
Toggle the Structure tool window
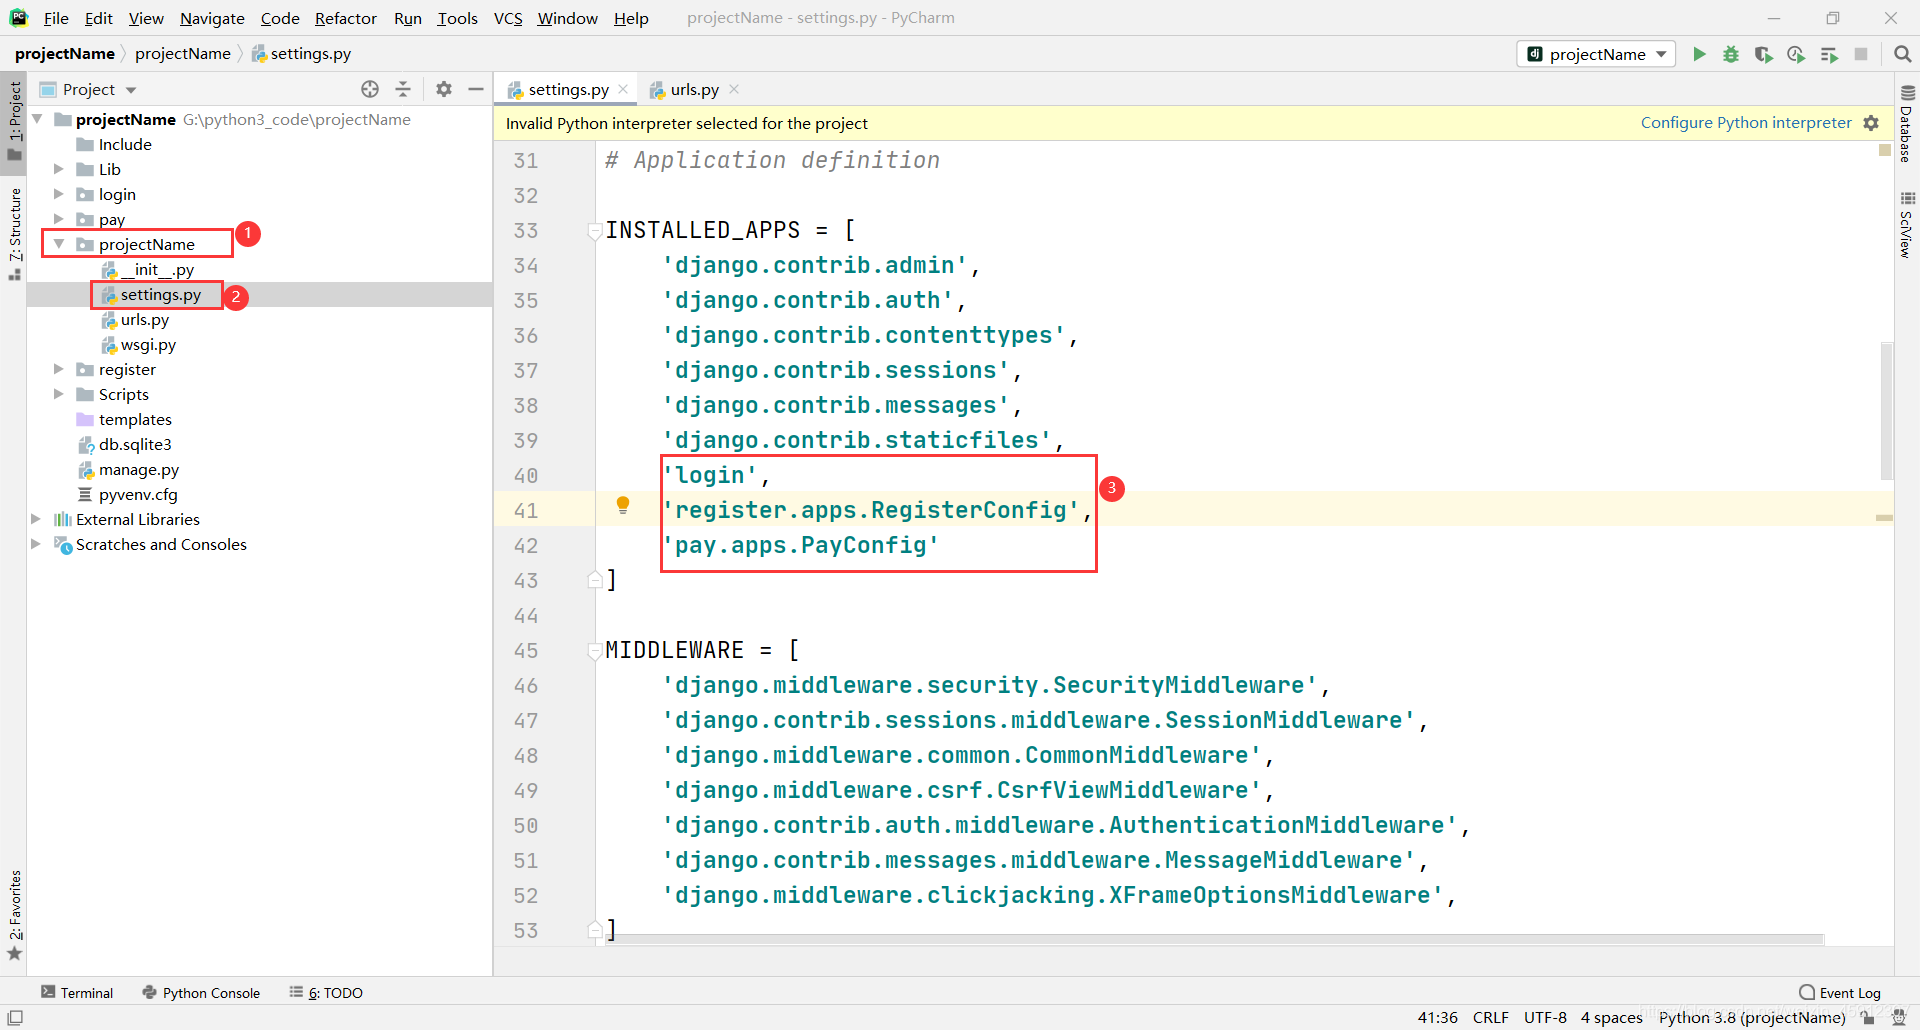coord(14,233)
